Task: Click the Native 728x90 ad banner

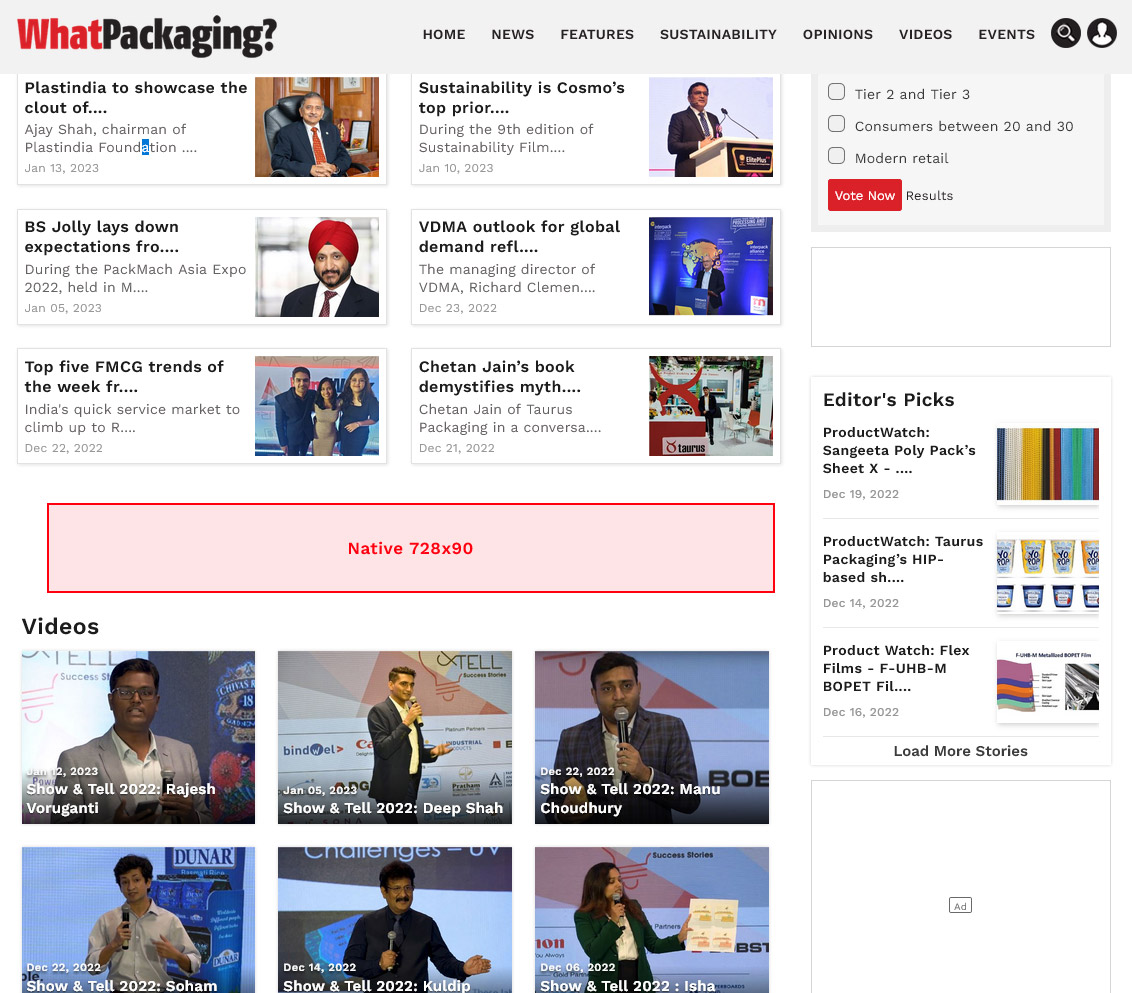Action: pyautogui.click(x=411, y=548)
